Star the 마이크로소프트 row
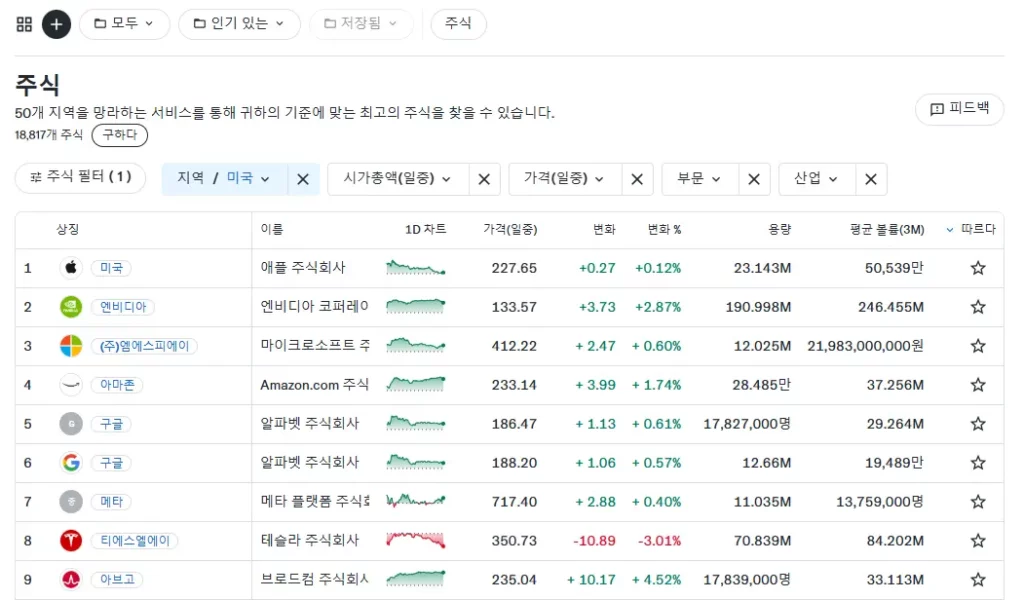 coord(978,346)
